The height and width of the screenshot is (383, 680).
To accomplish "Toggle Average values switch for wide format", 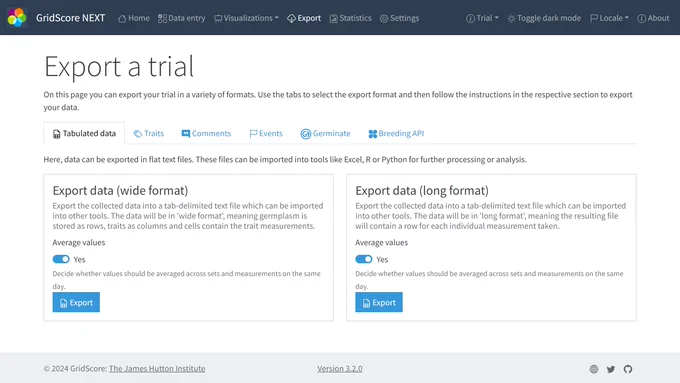I will click(x=61, y=259).
